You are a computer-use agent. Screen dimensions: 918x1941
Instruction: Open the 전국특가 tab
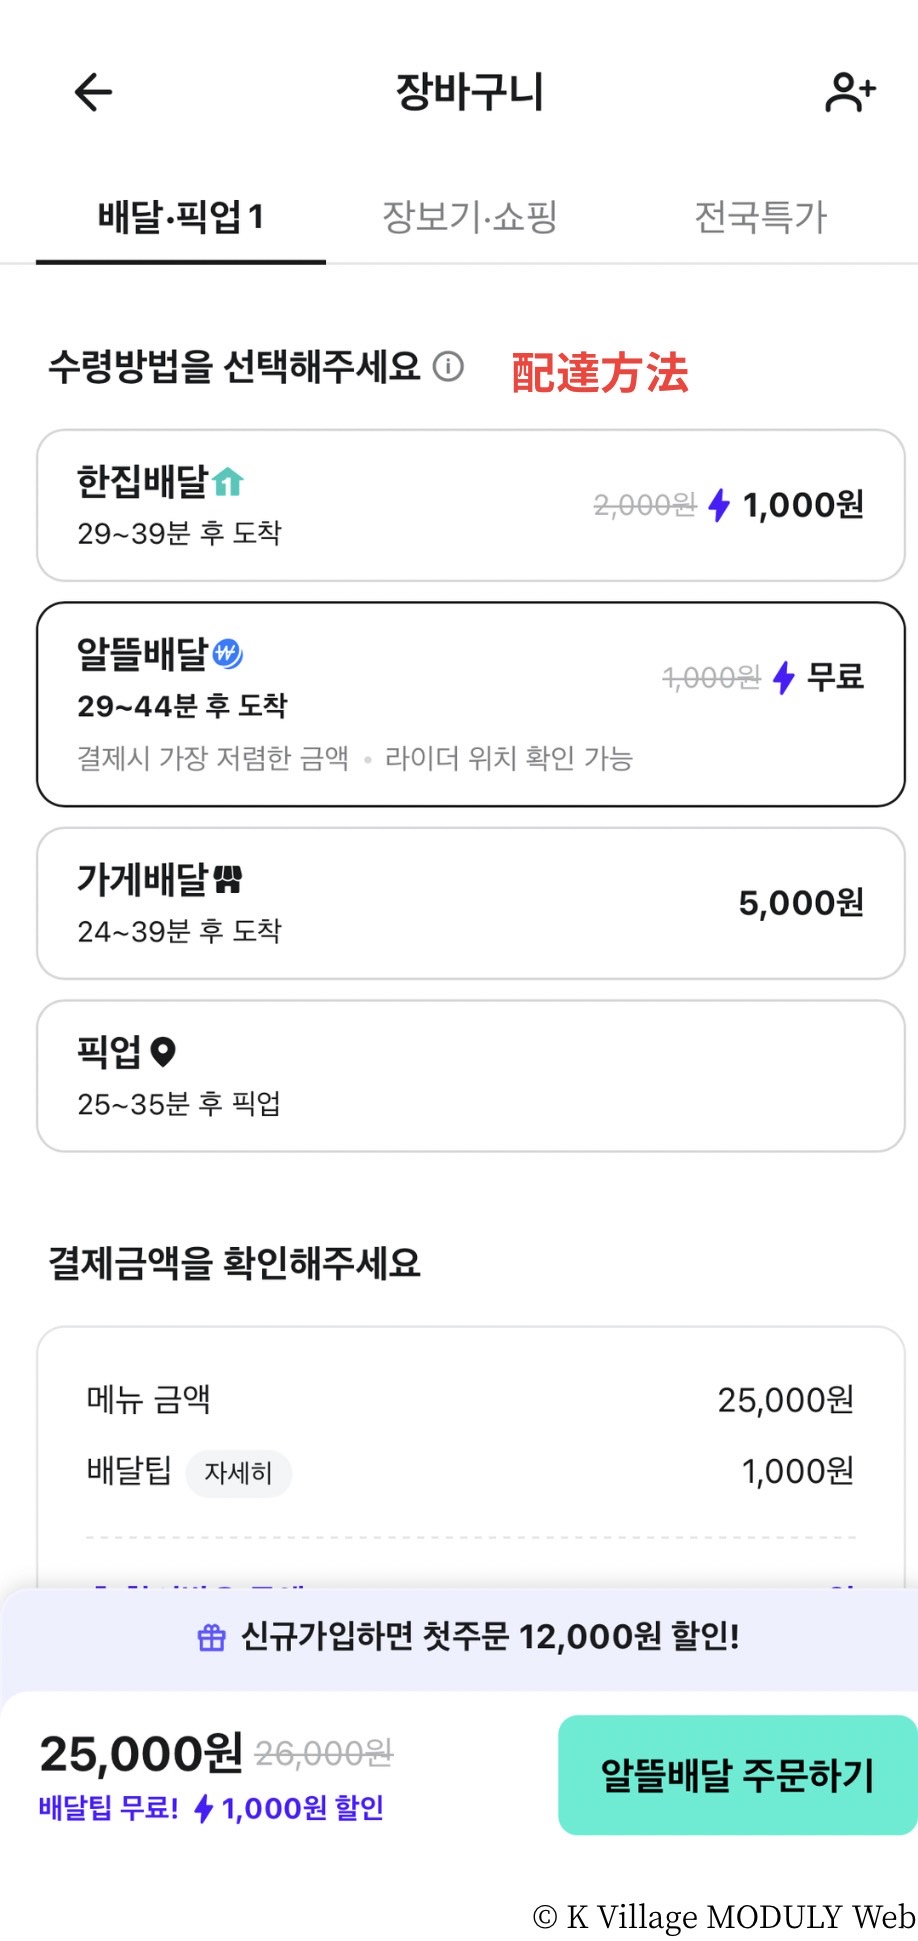pos(760,217)
